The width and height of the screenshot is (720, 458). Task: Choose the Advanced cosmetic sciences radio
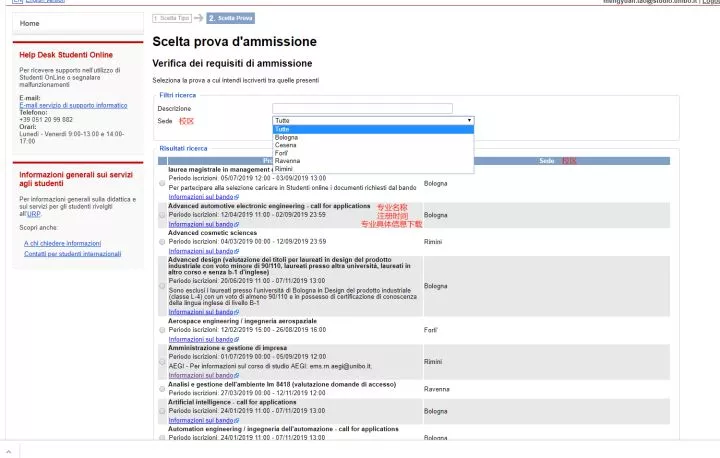162,242
